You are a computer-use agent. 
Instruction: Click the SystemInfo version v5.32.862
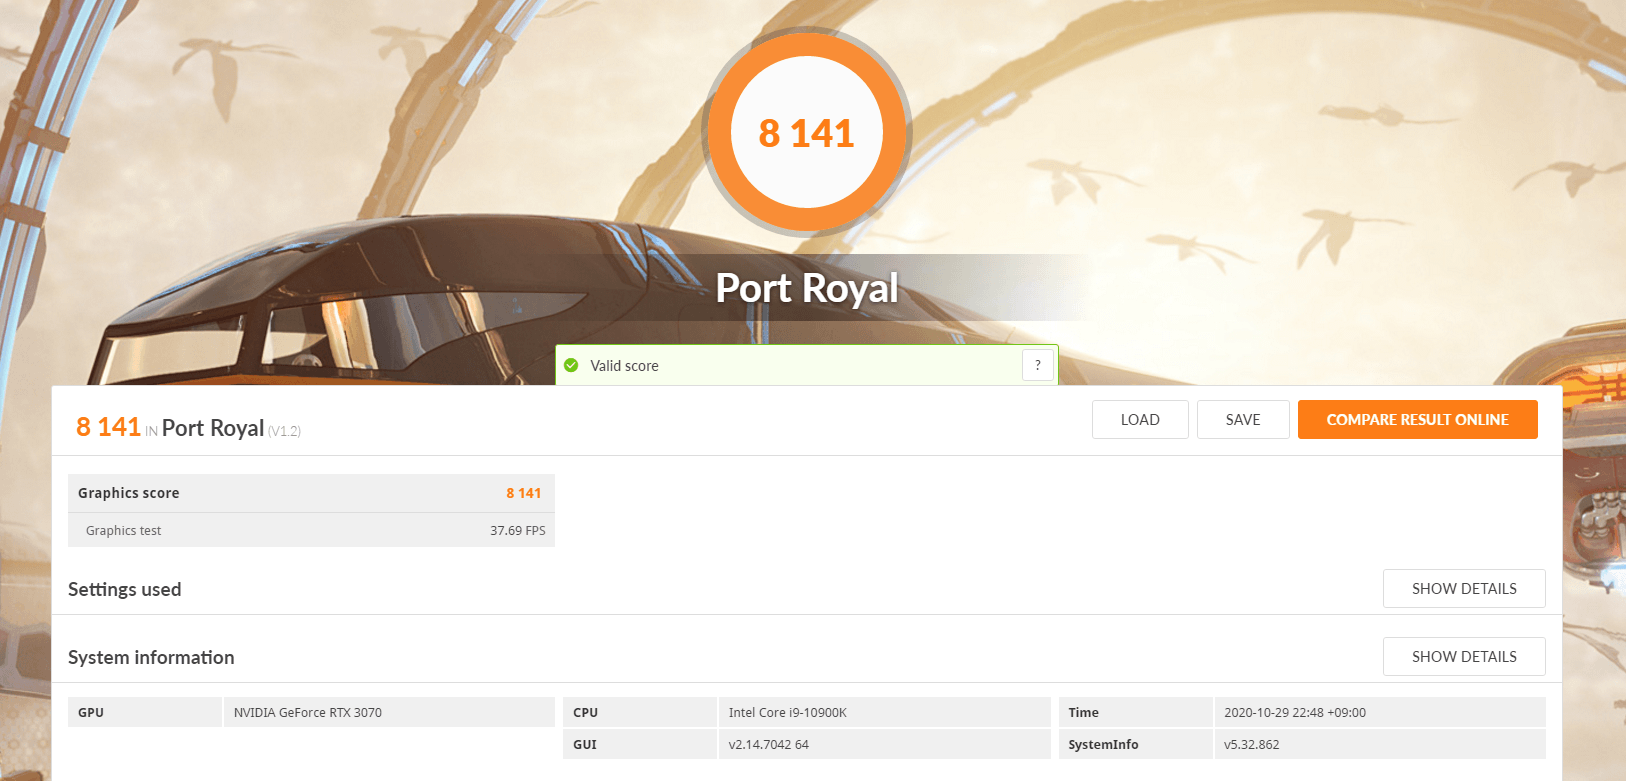tap(1252, 745)
